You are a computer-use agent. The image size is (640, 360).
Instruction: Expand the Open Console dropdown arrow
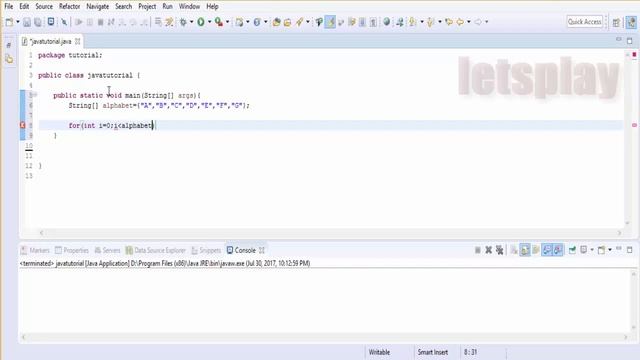tap(610, 250)
